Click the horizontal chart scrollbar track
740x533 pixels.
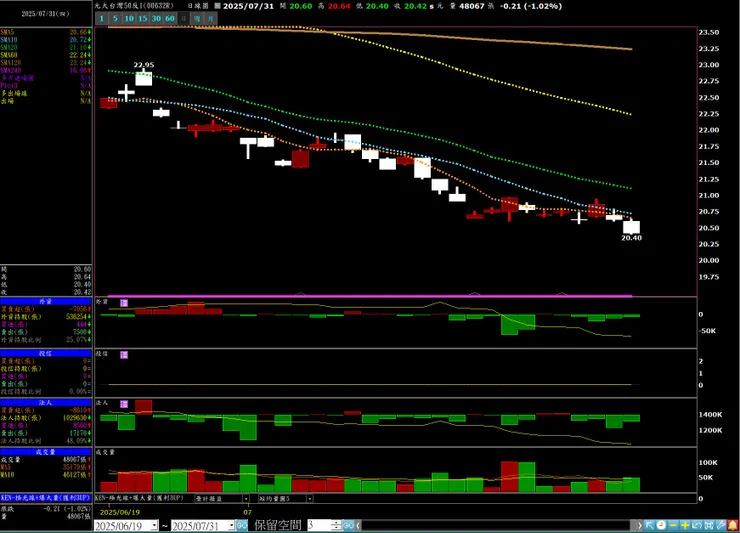pos(498,525)
